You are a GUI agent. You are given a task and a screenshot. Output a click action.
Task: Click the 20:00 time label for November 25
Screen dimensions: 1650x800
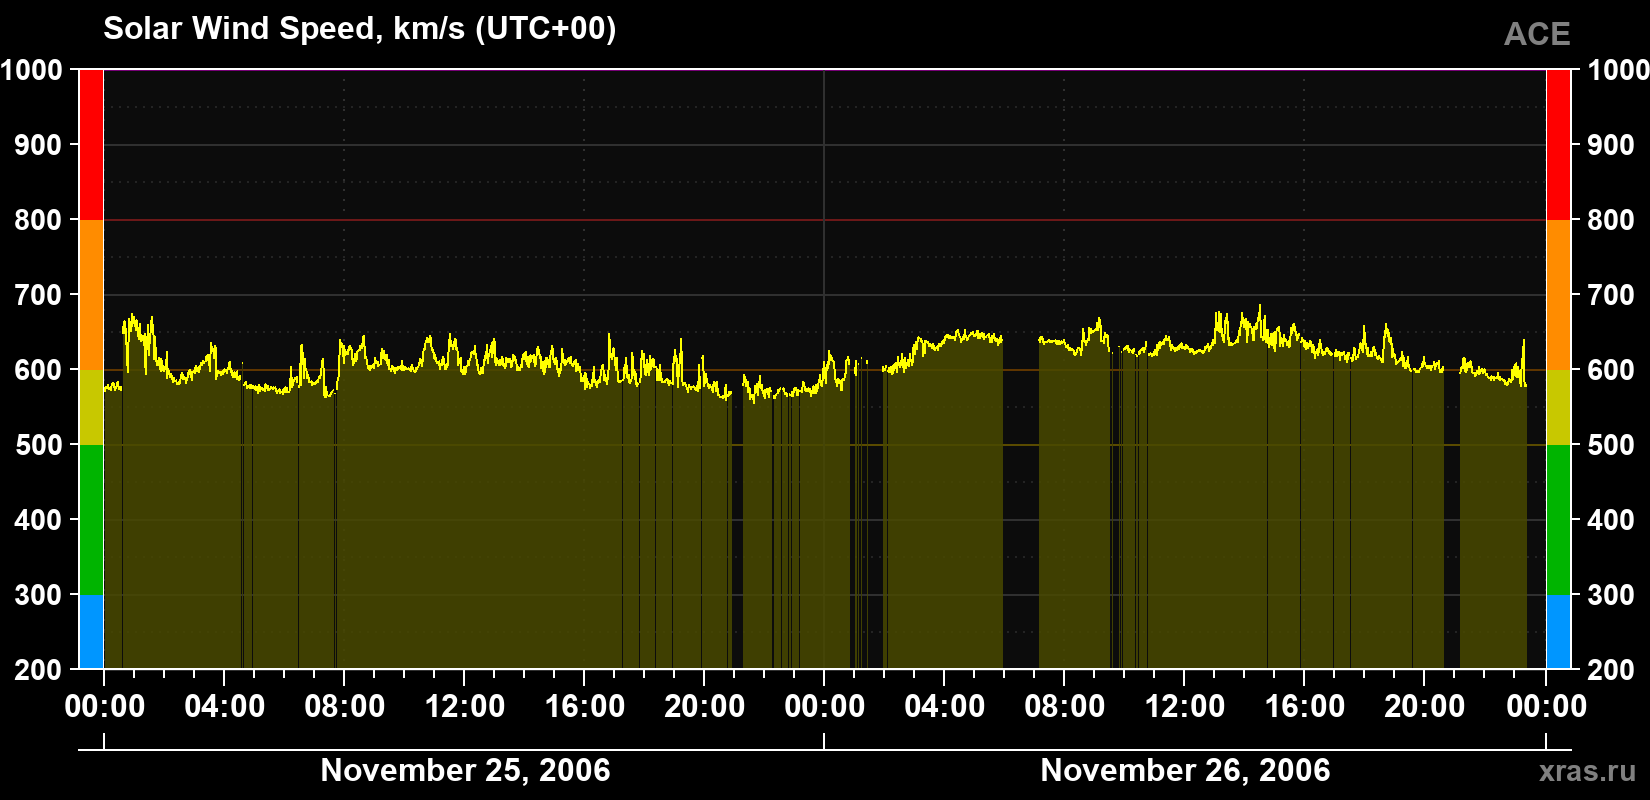click(705, 707)
